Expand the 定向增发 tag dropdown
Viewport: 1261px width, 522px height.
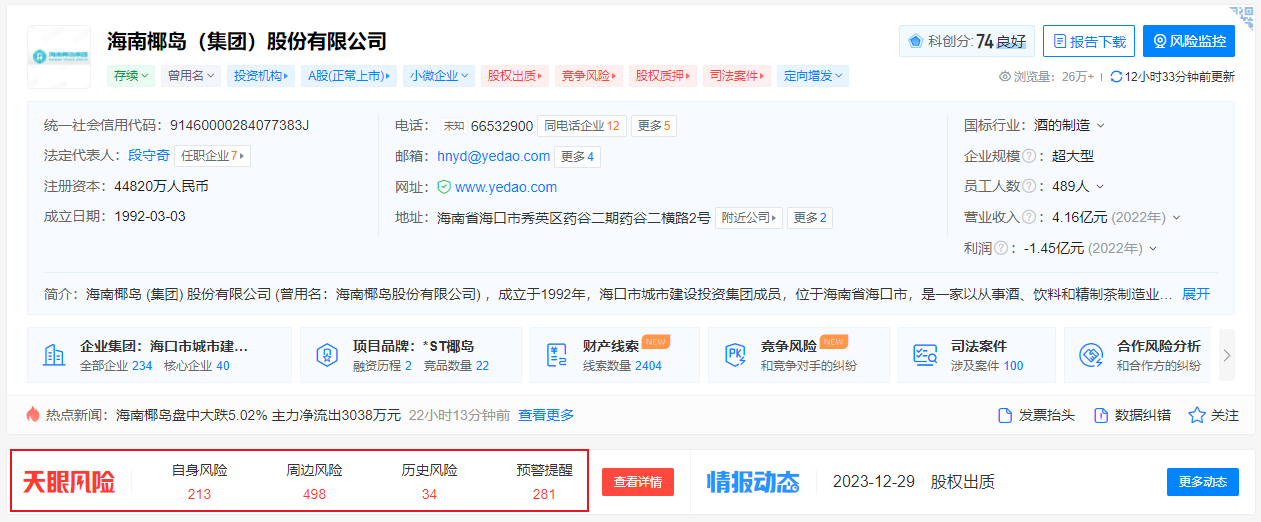pyautogui.click(x=812, y=76)
